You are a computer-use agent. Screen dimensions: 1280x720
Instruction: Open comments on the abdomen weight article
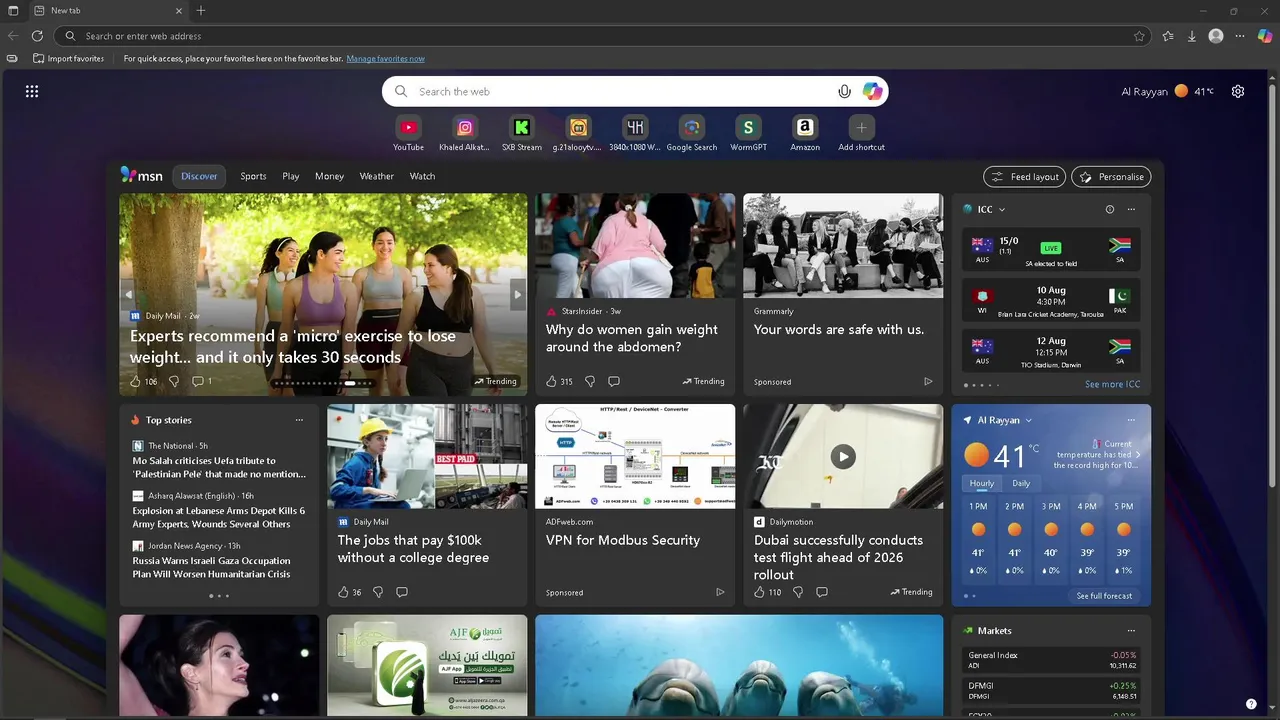coord(614,381)
